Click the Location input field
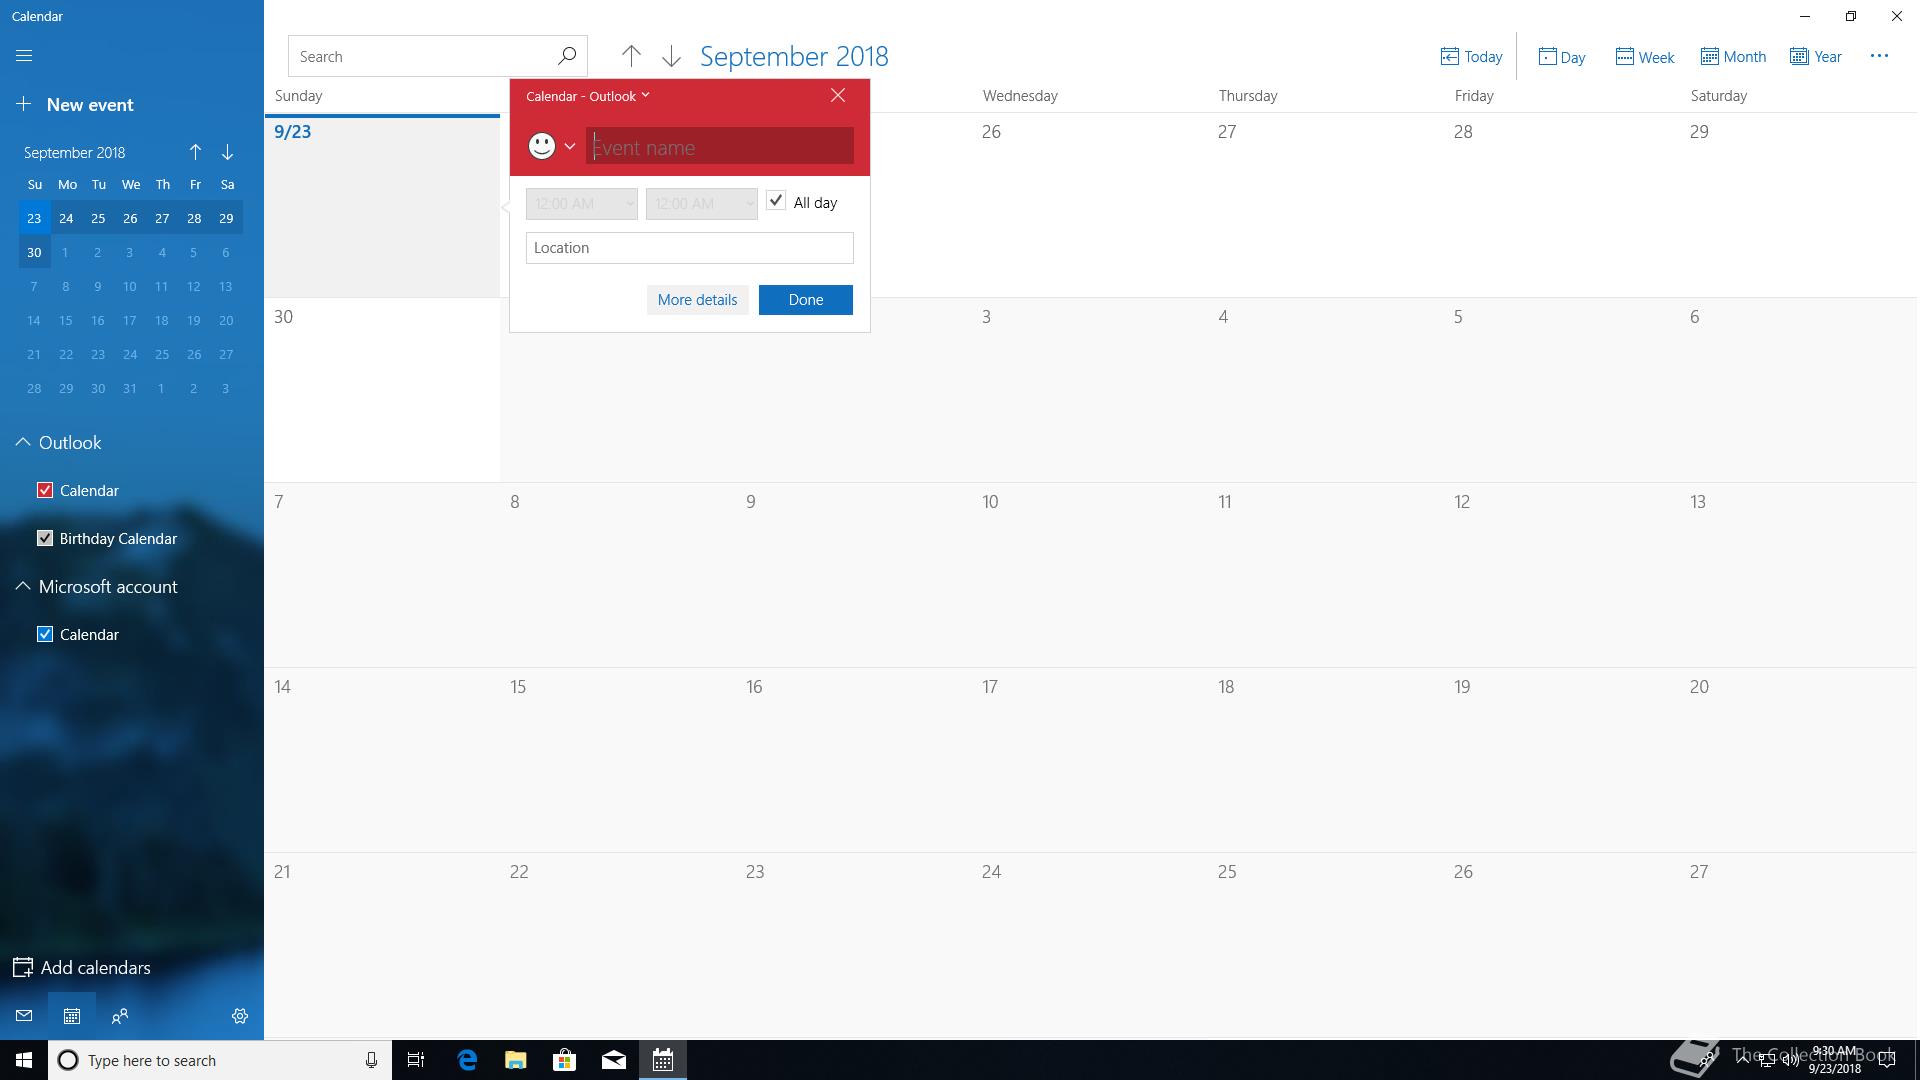 coord(690,248)
